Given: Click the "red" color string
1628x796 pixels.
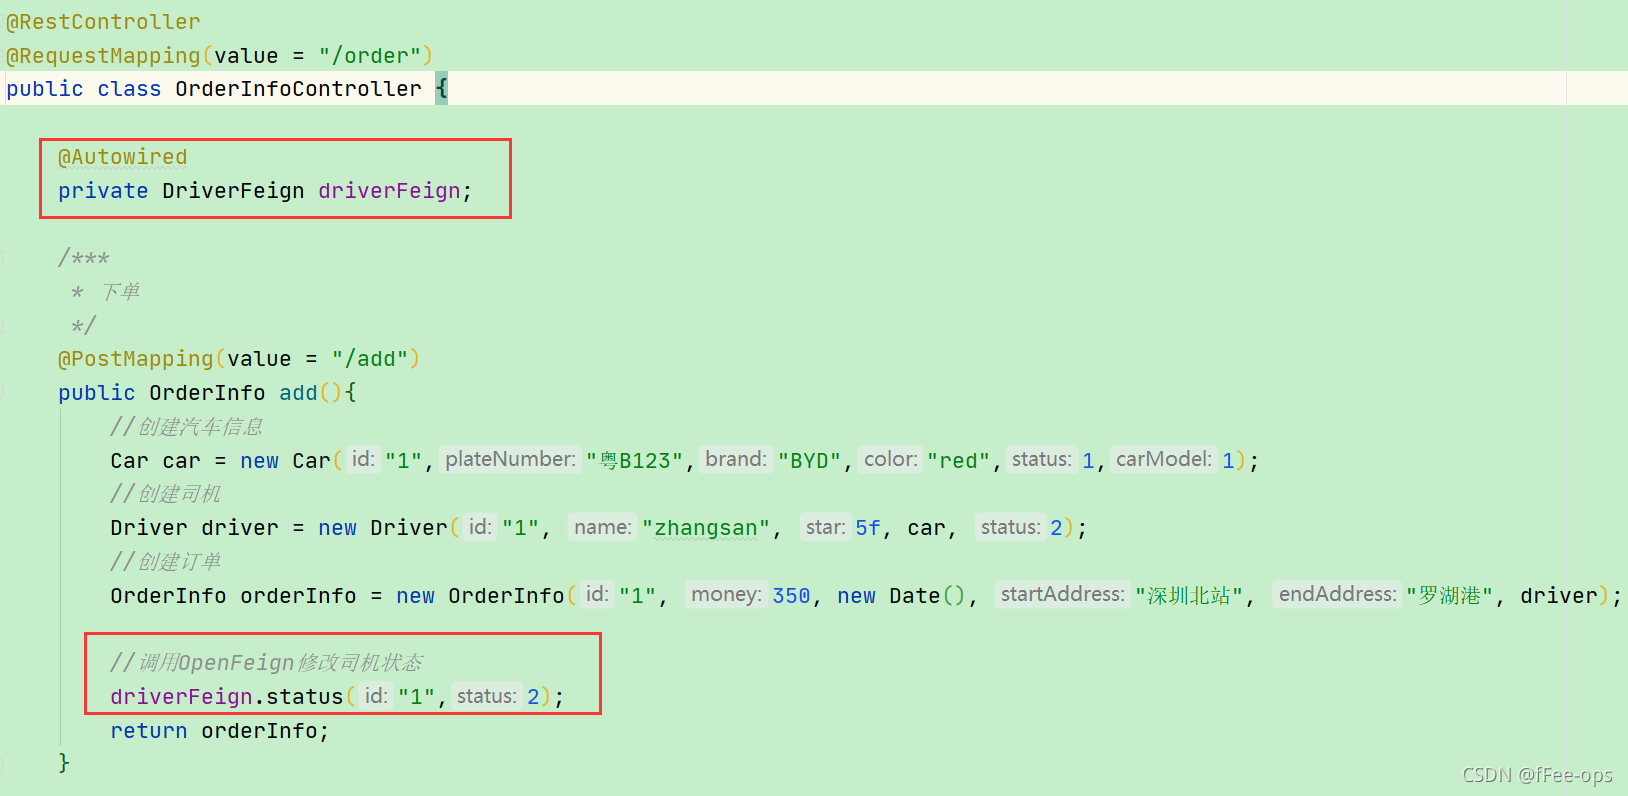Looking at the screenshot, I should 958,461.
